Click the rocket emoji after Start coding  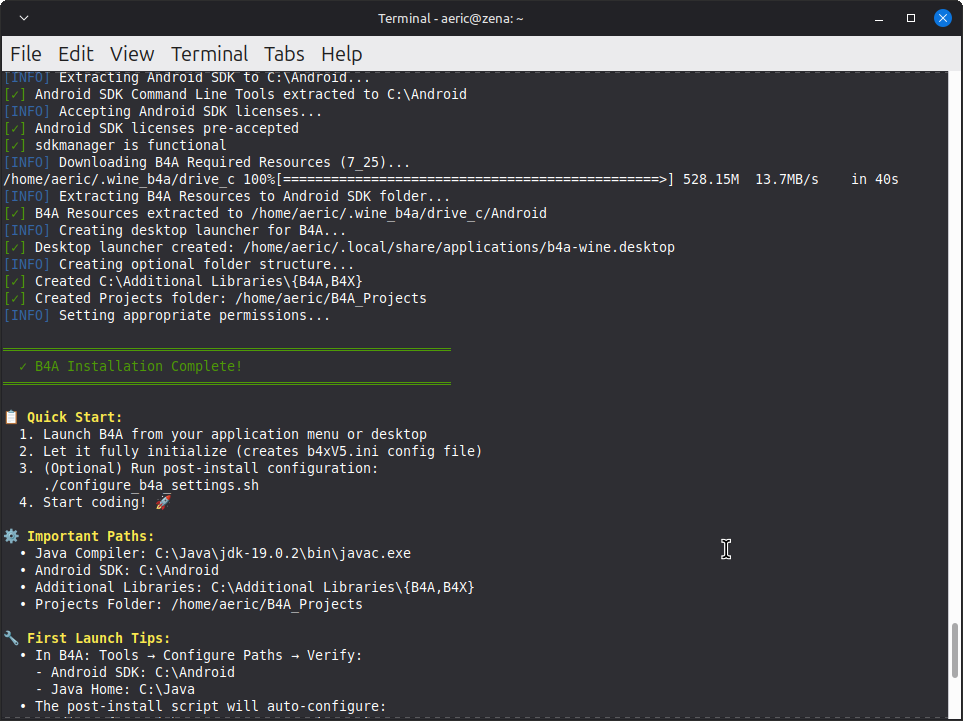click(x=163, y=502)
